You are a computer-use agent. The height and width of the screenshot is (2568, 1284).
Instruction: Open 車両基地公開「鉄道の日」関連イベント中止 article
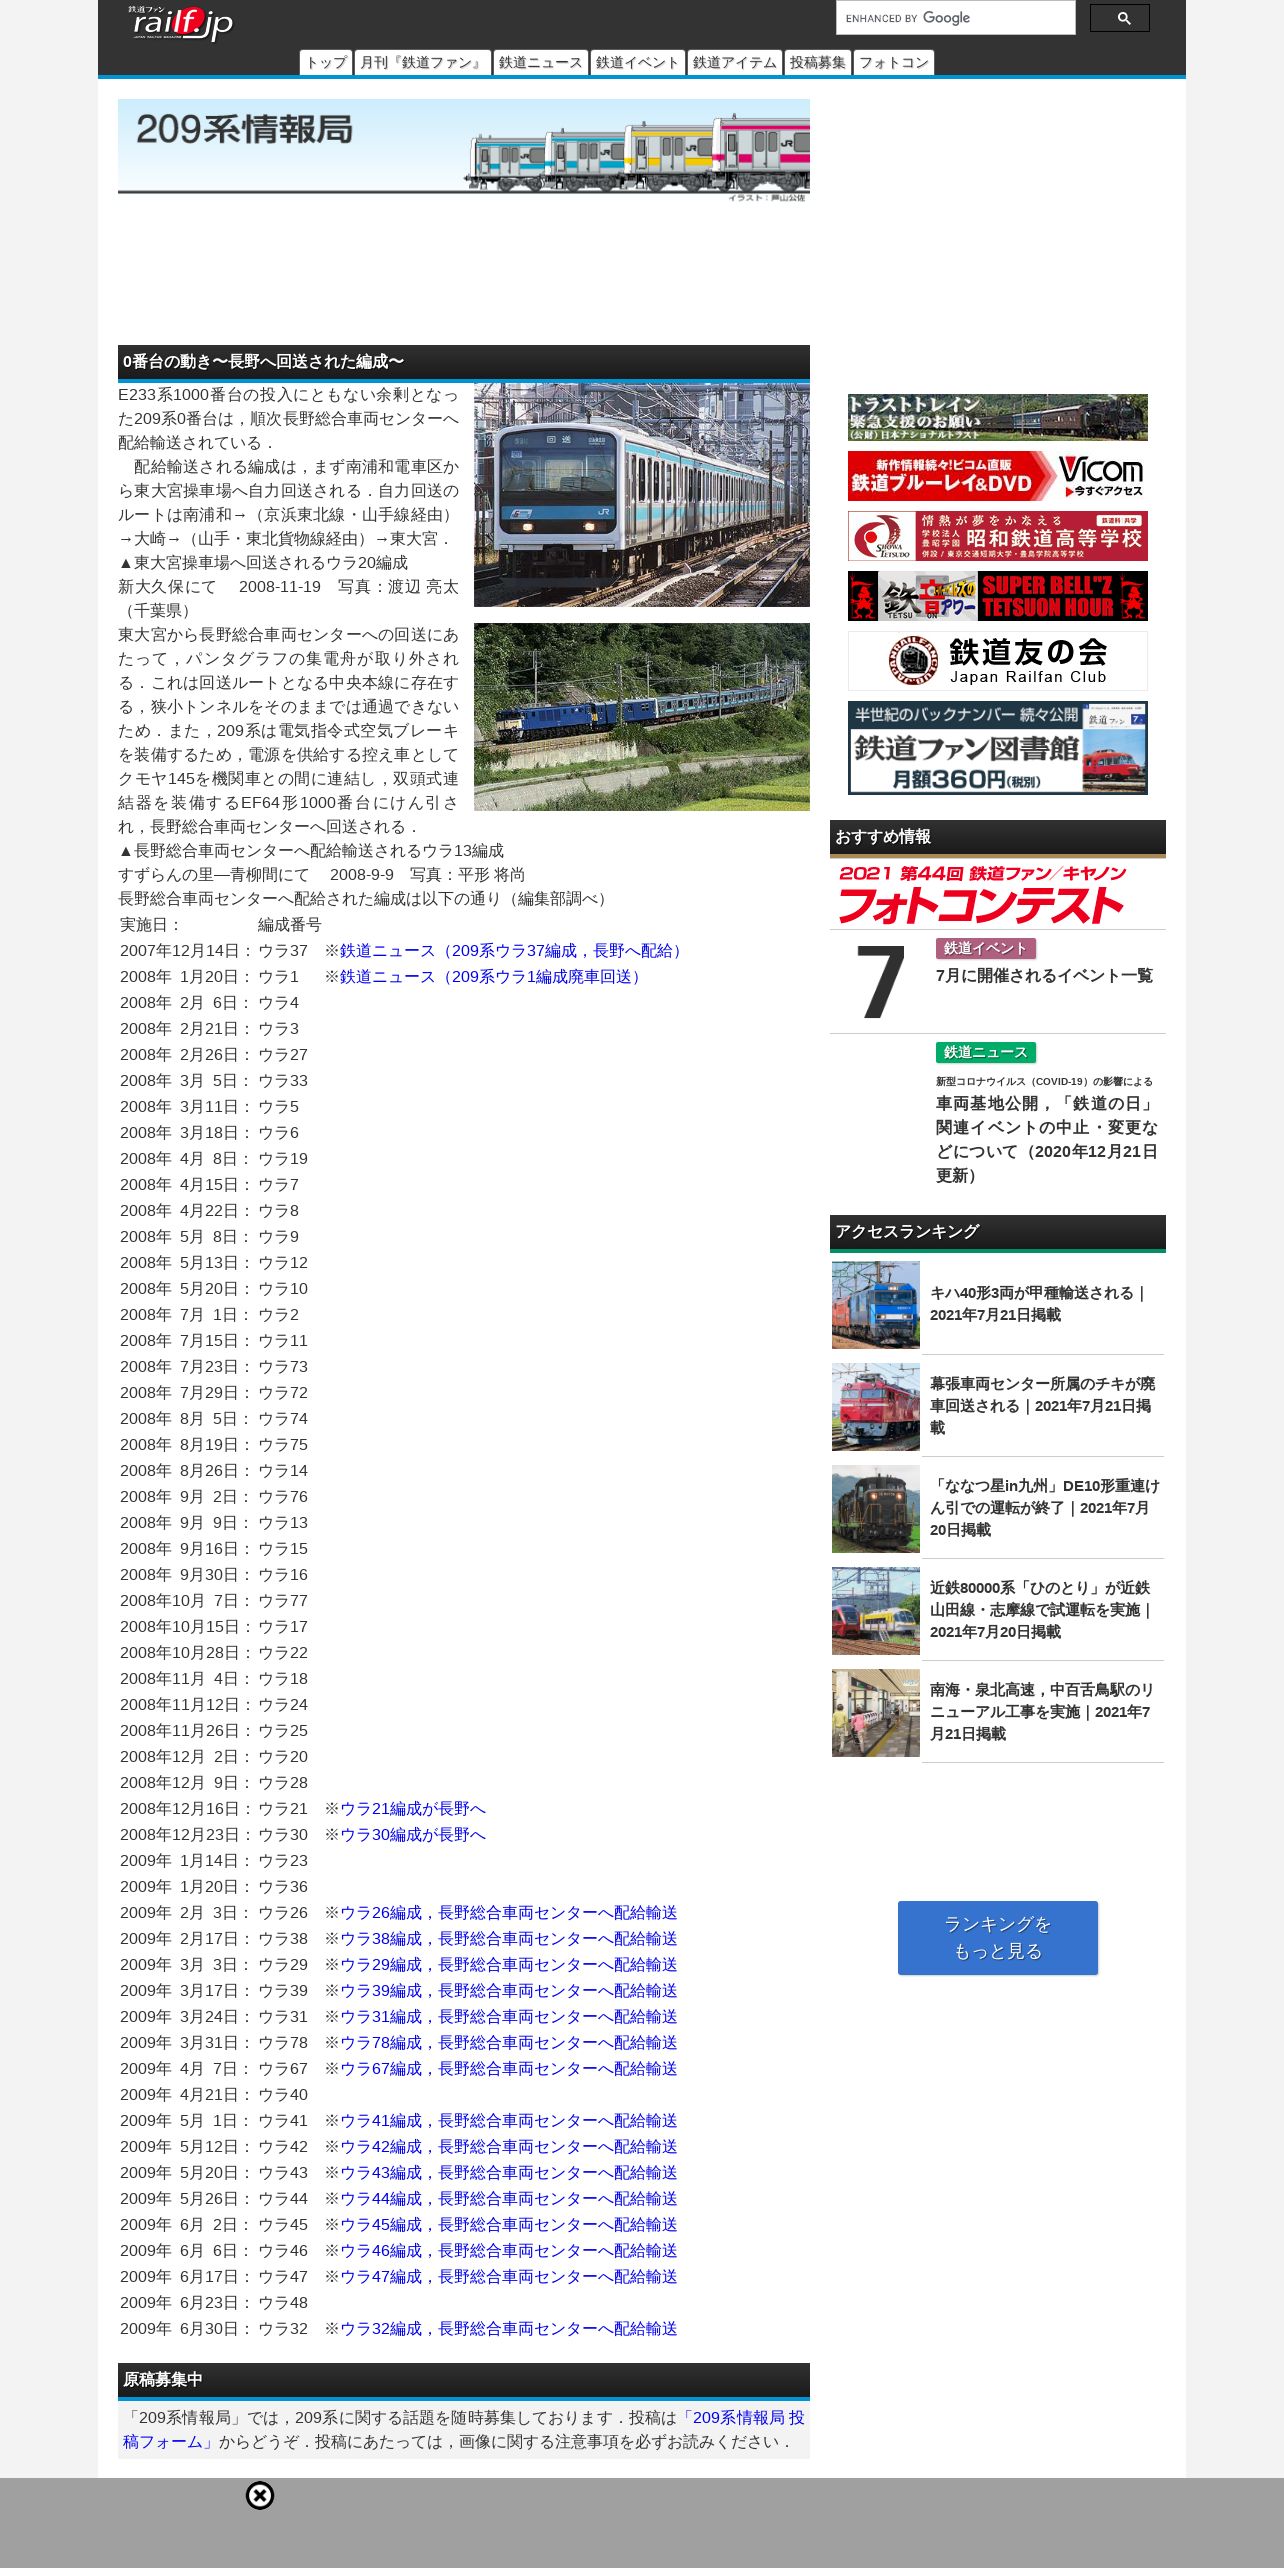(1047, 1139)
